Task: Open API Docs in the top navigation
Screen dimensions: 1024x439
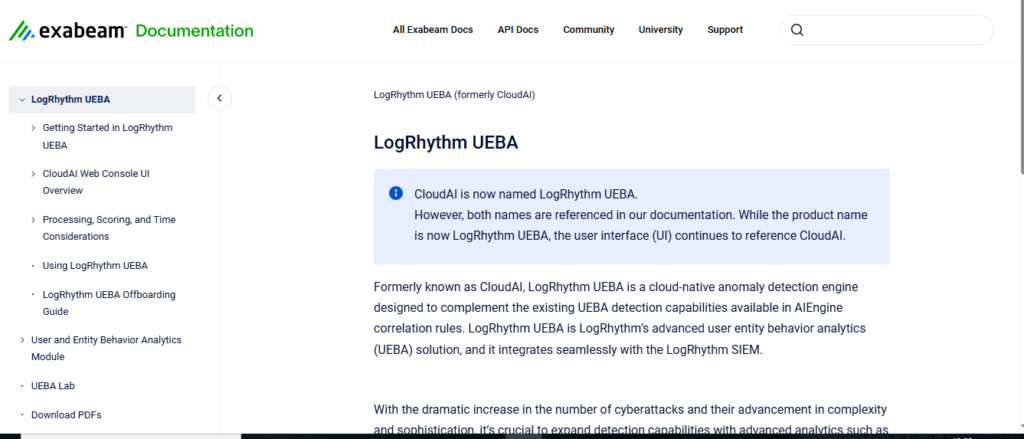Action: [x=518, y=29]
